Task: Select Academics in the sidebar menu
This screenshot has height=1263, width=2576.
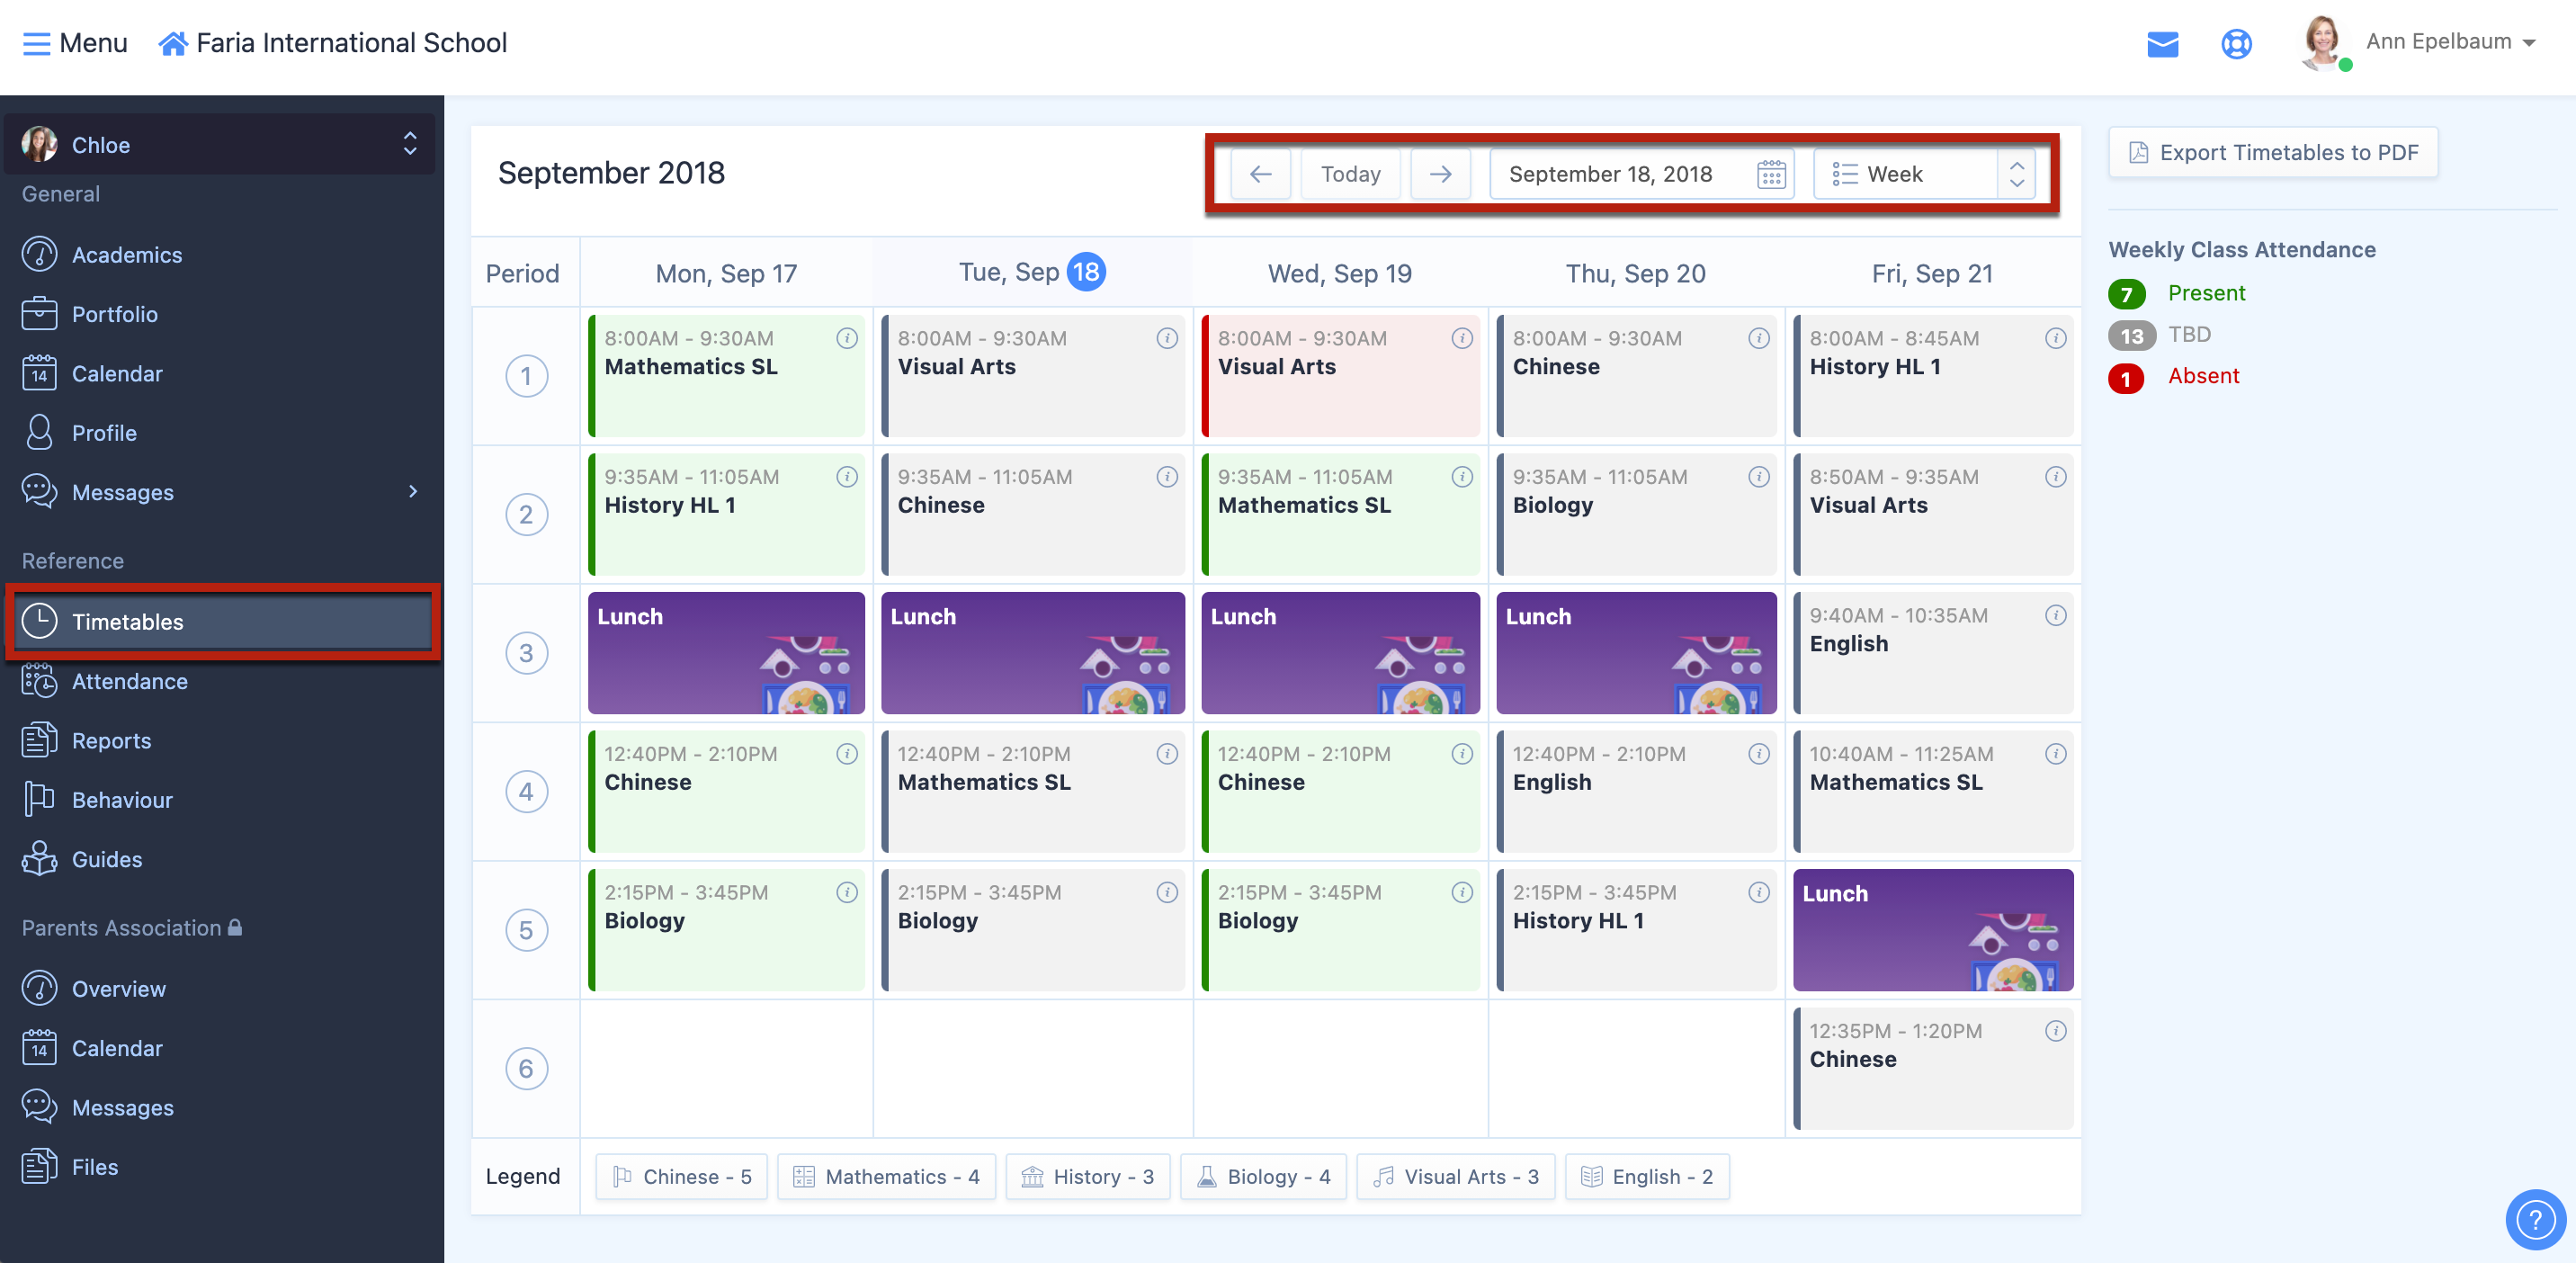Action: point(126,254)
